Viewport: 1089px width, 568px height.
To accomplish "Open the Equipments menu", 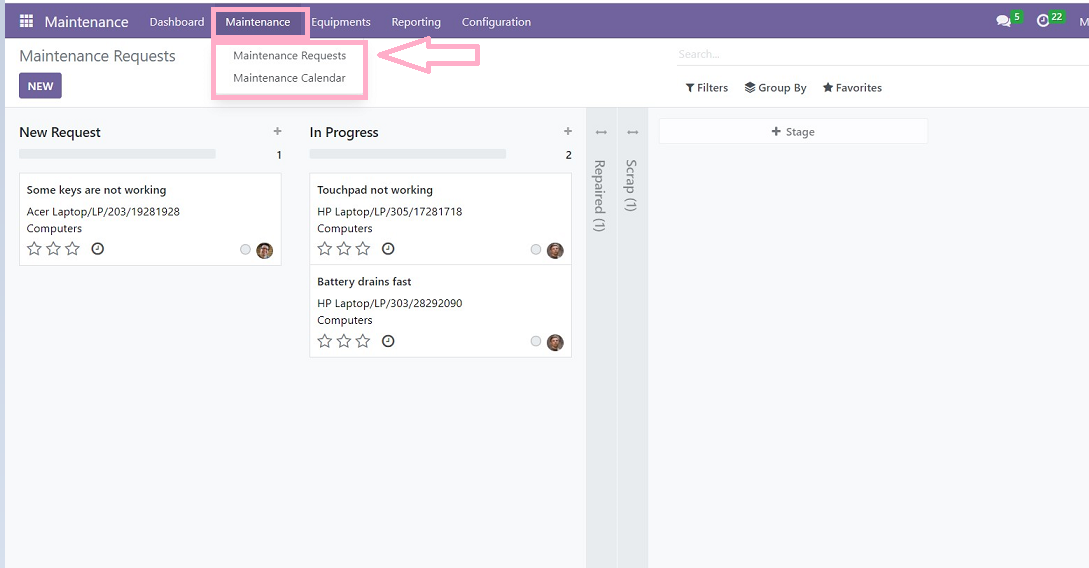I will pyautogui.click(x=341, y=22).
